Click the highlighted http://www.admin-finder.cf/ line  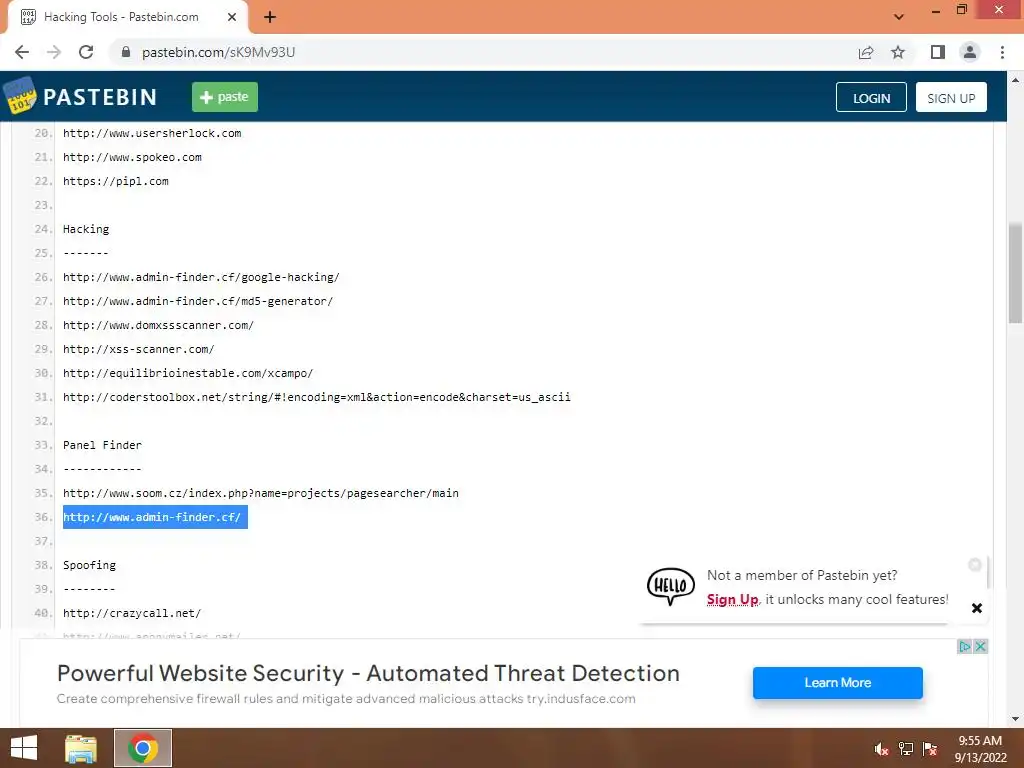155,517
